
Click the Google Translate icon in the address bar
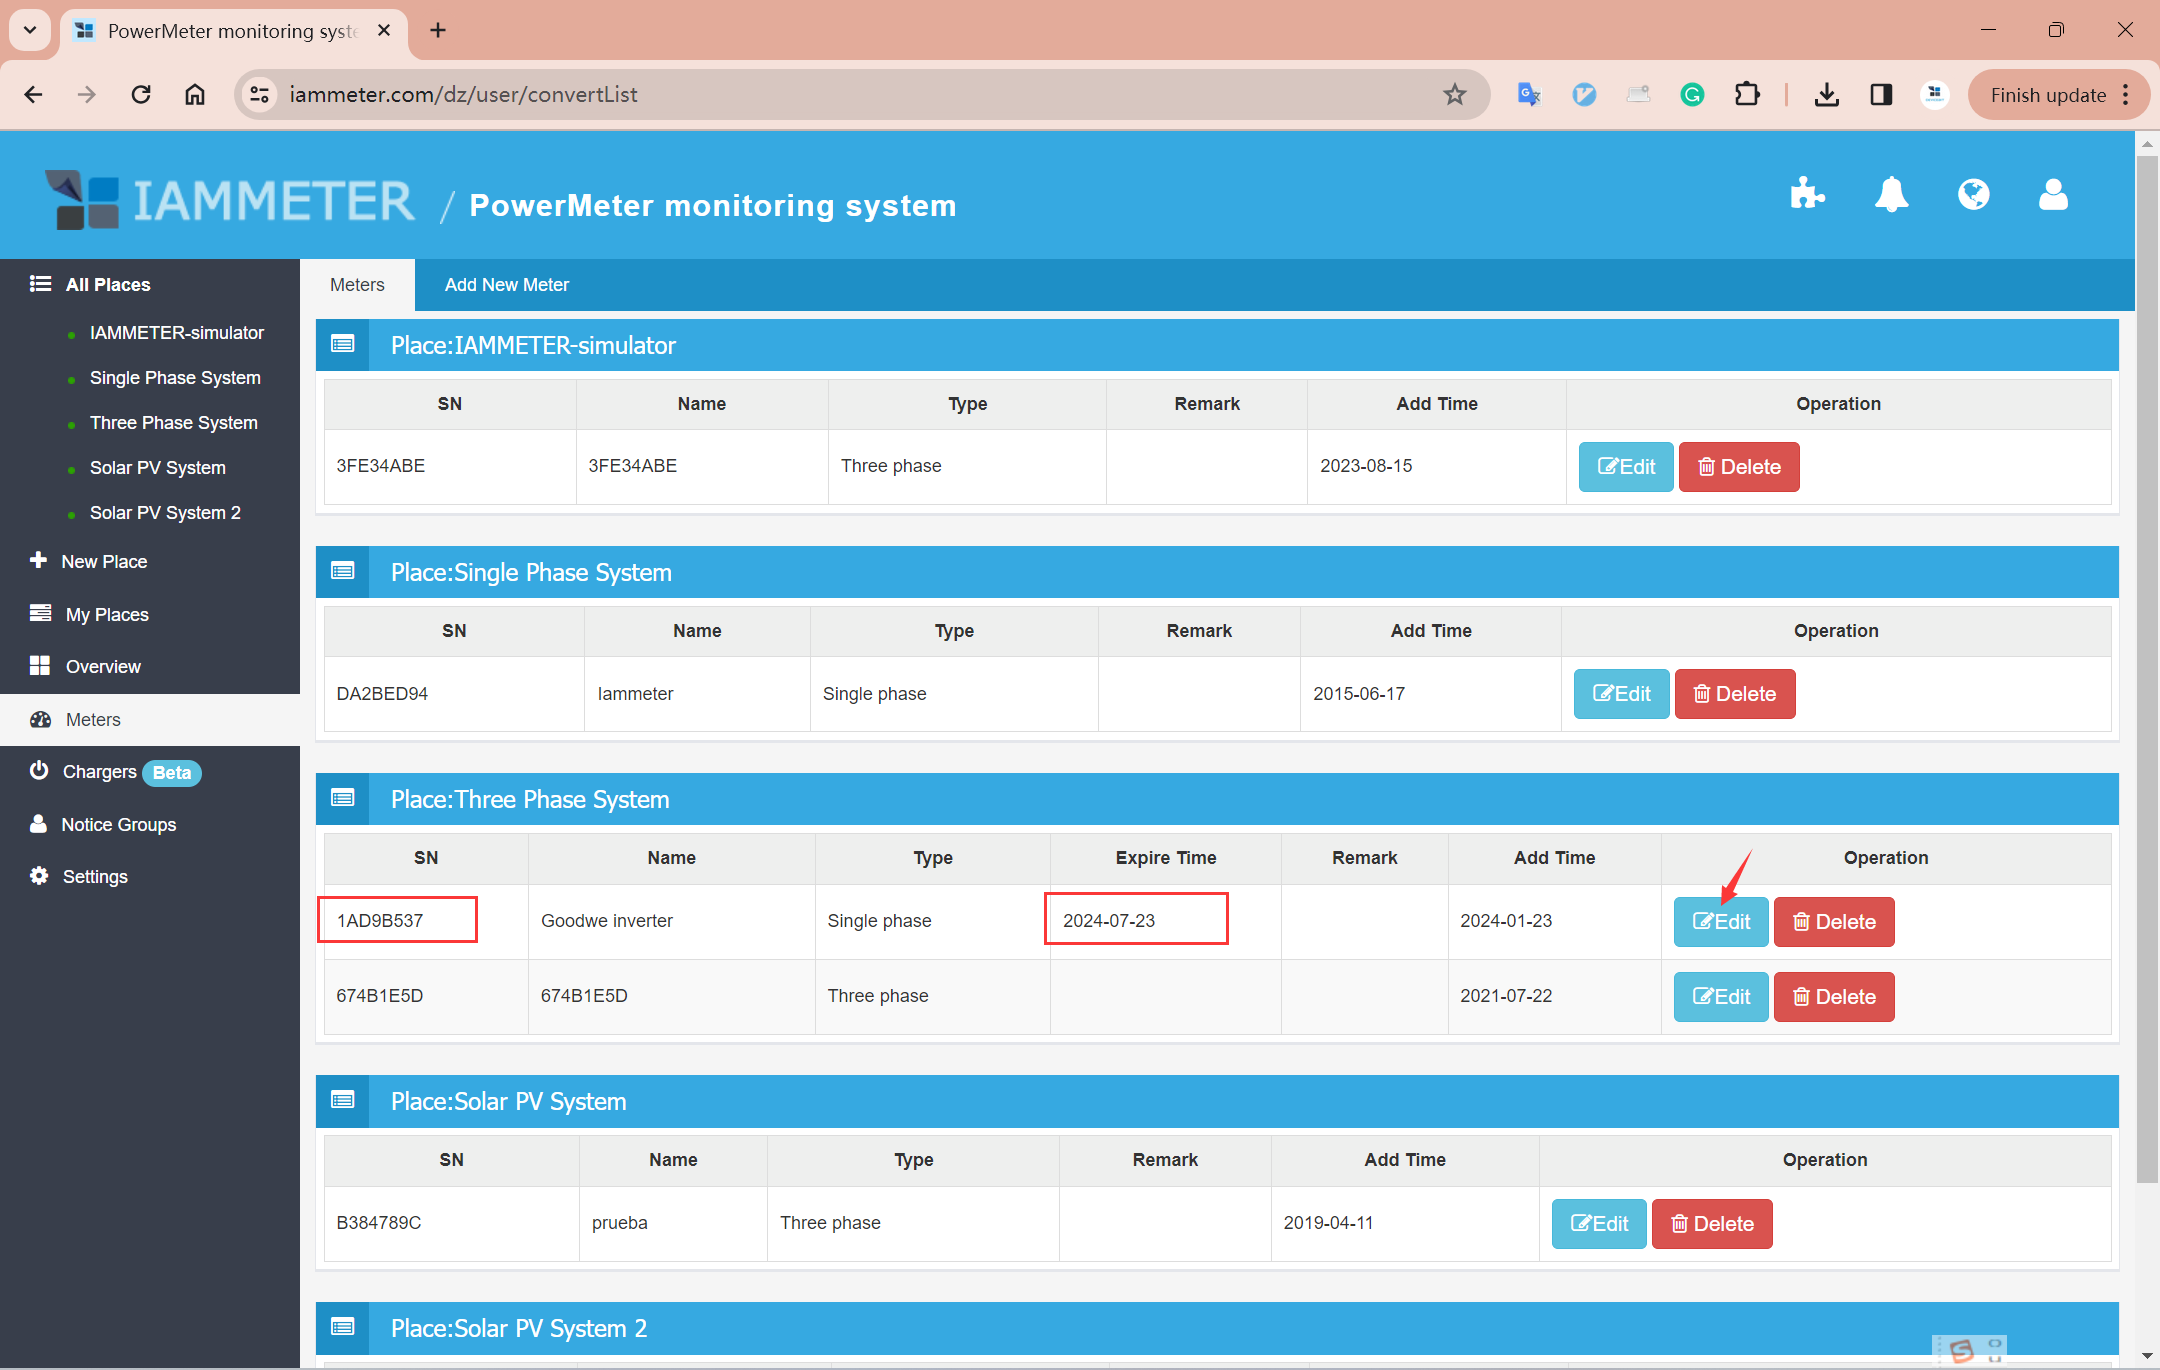coord(1529,95)
